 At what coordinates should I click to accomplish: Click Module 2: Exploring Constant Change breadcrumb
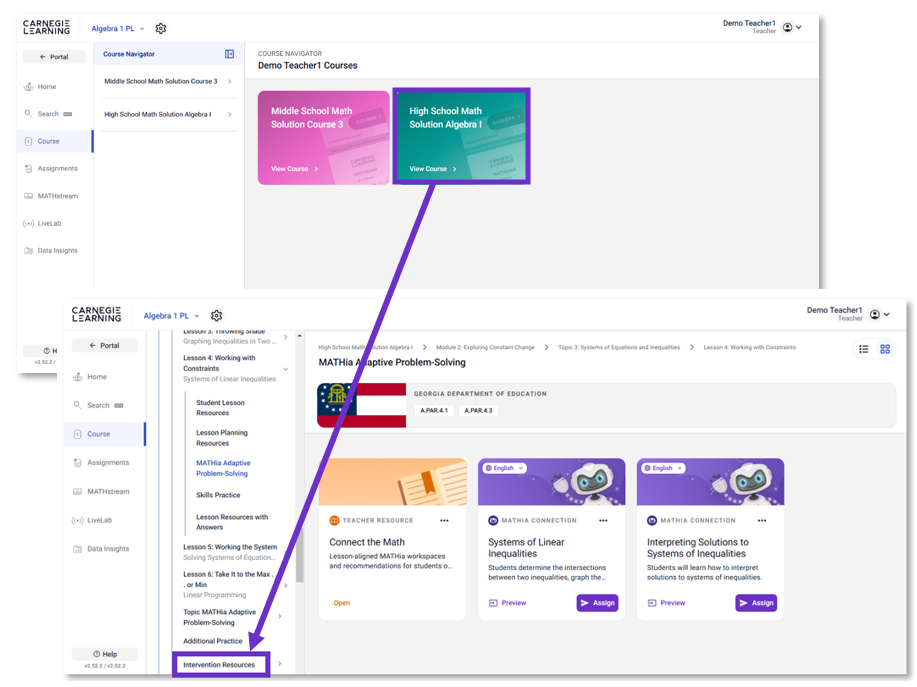coord(485,347)
